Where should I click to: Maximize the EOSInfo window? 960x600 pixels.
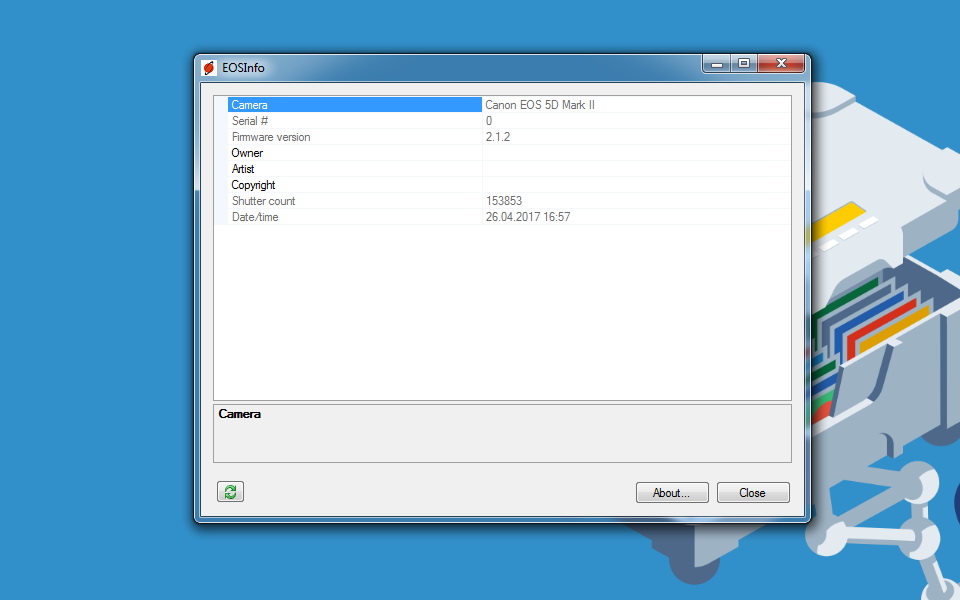pyautogui.click(x=743, y=64)
